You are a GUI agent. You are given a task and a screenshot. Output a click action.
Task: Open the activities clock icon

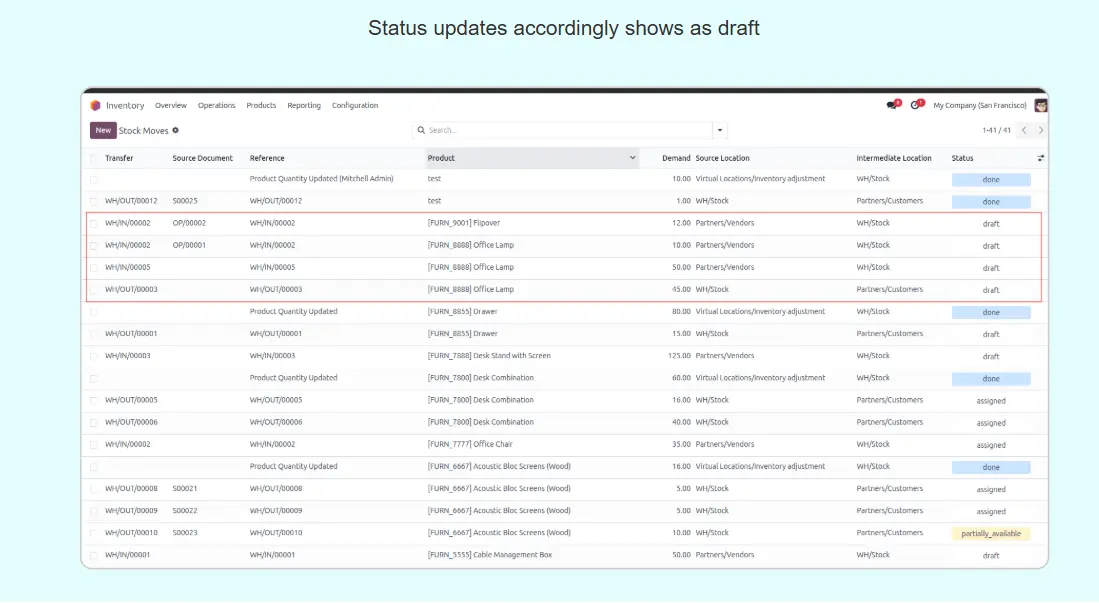915,105
